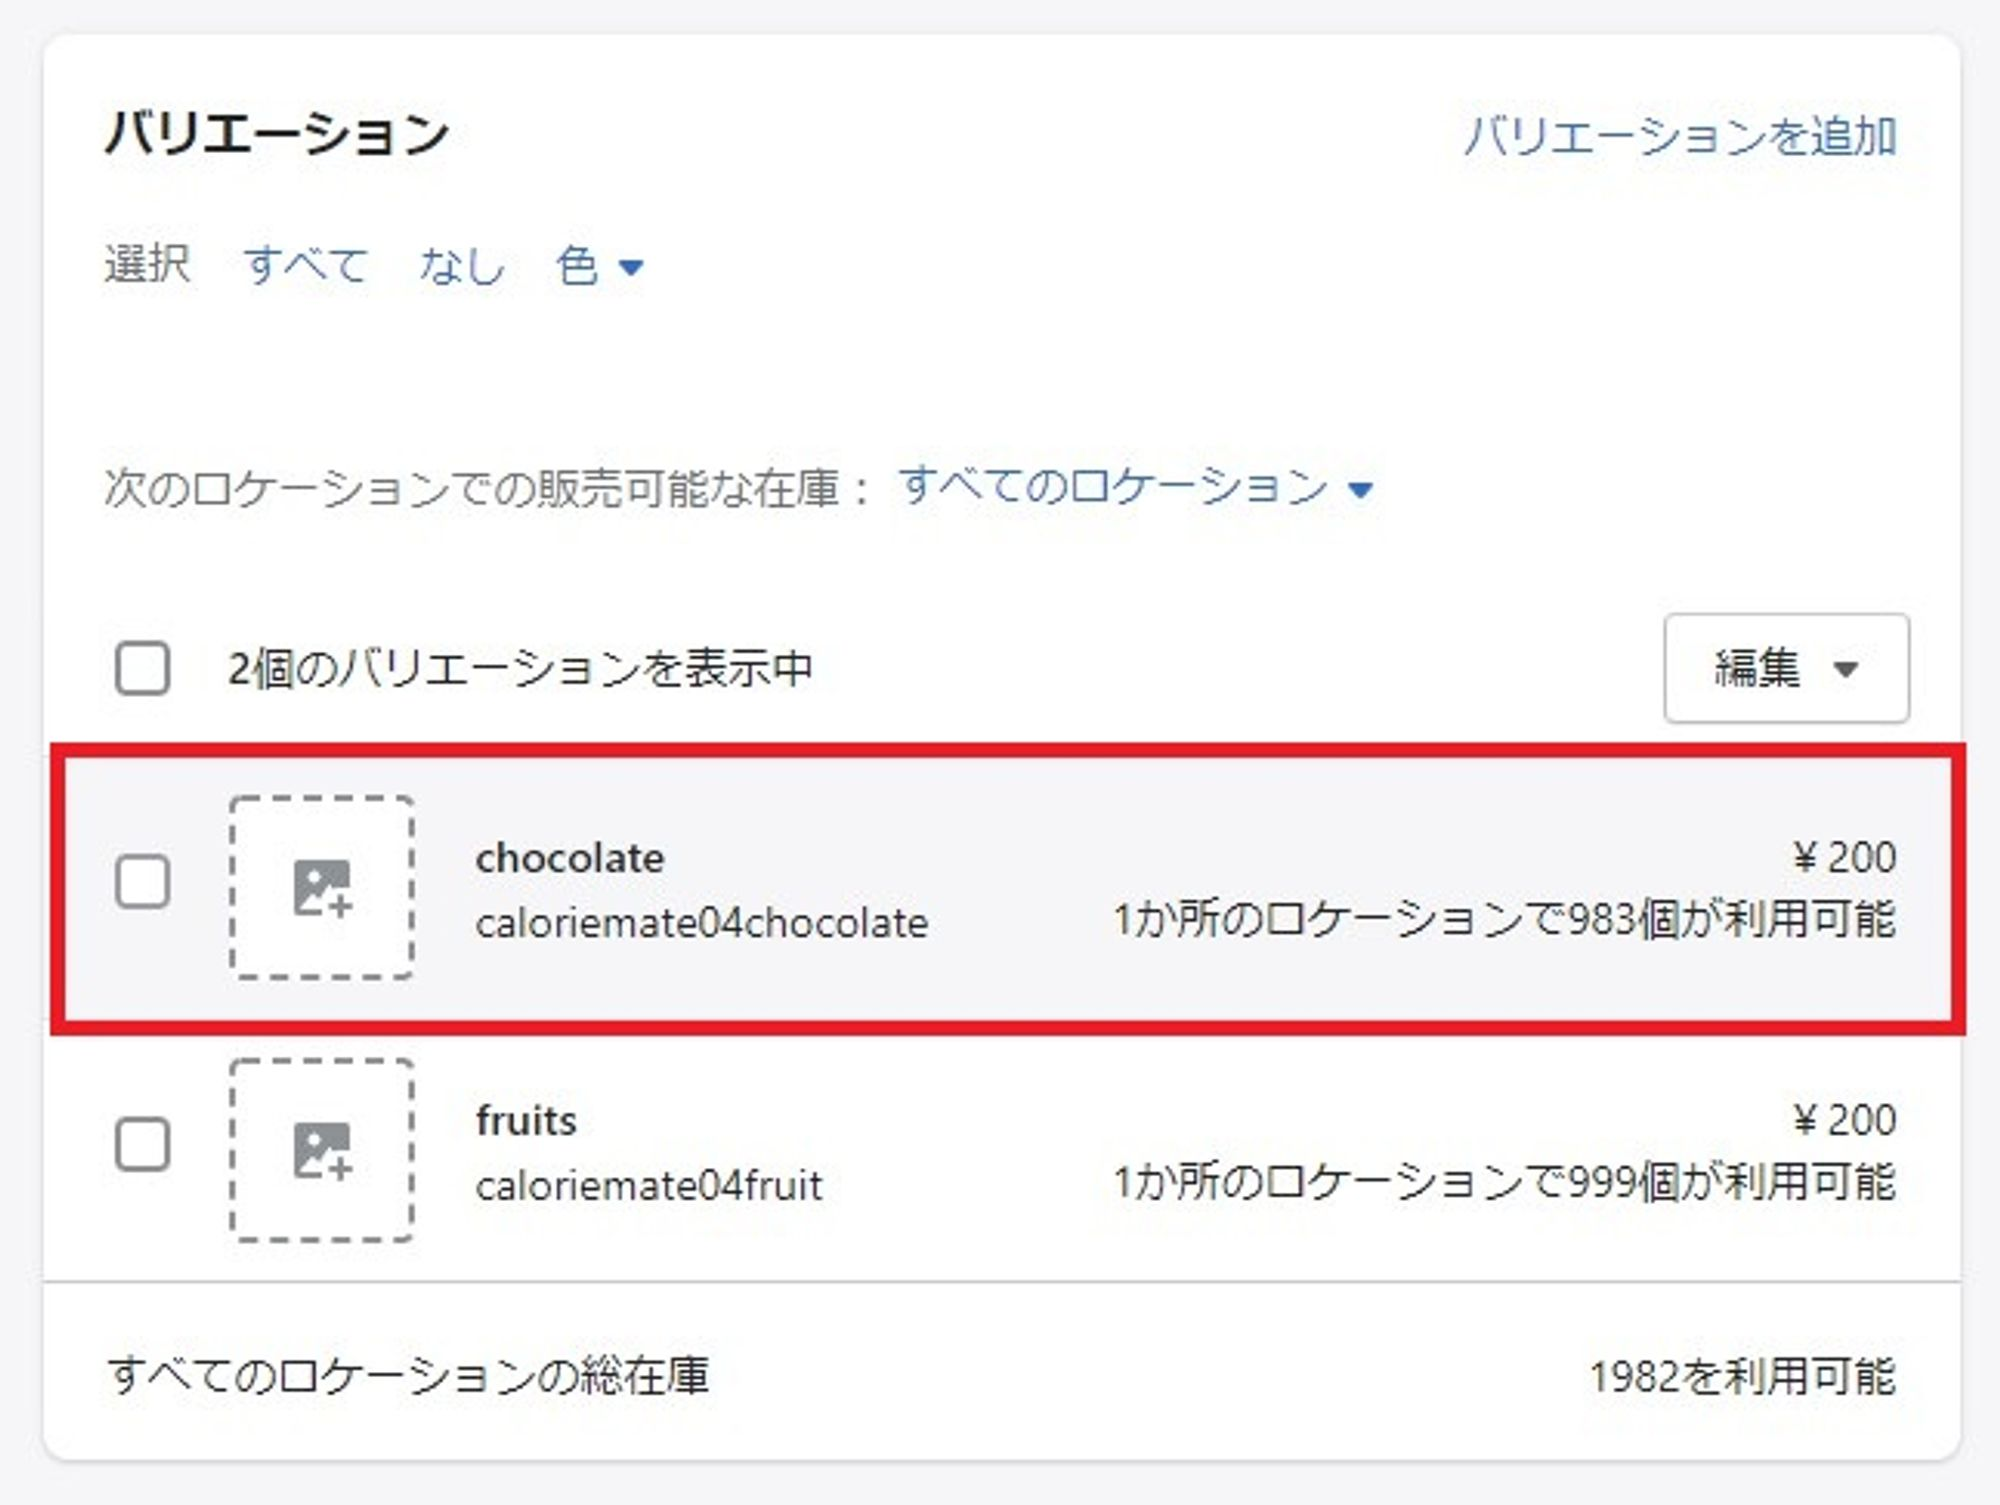This screenshot has height=1505, width=2000.
Task: Open the 編集 dropdown button
Action: tap(1786, 668)
